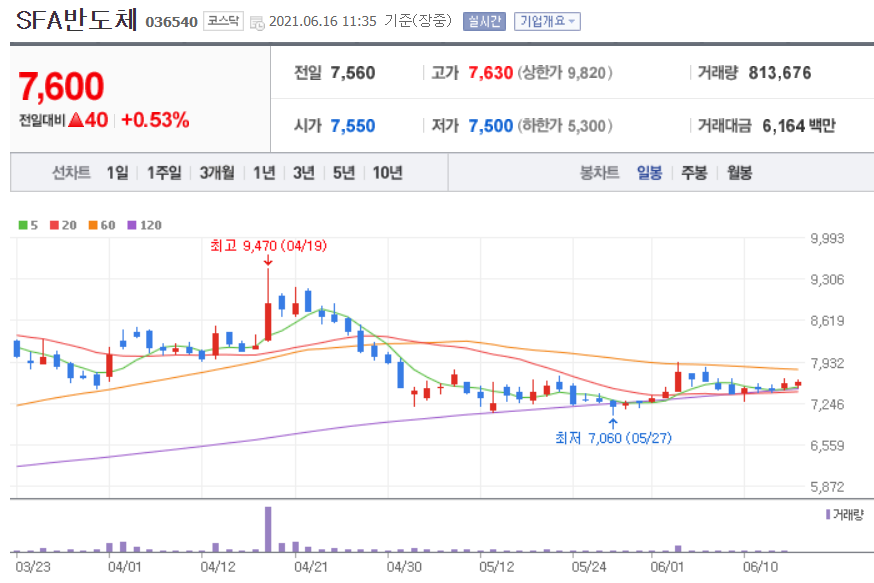874x583 pixels.
Task: Click the SFA반도체 stock name title
Action: point(76,20)
